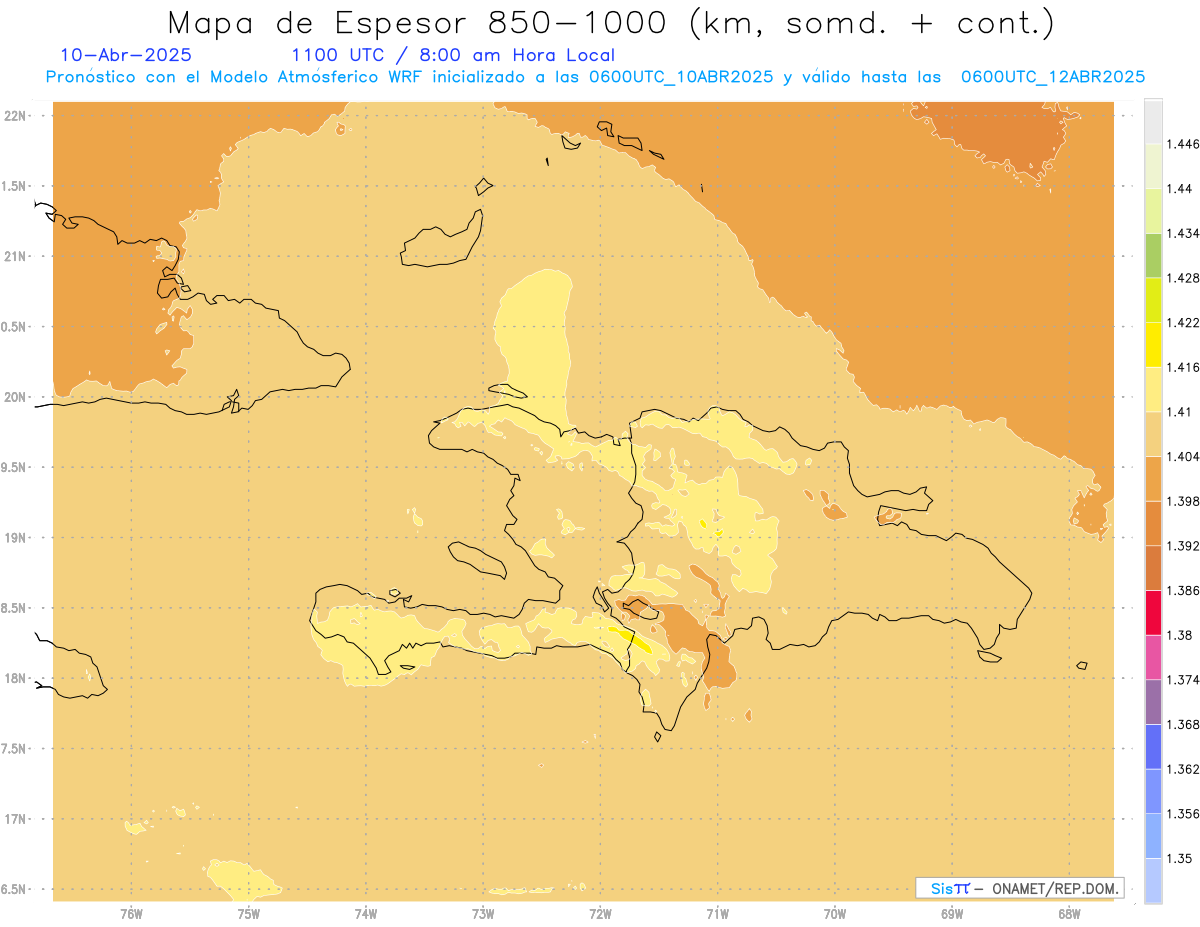Click the time label '1100 UTC / 8:00 am Hora Local'
The image size is (1200, 927).
pyautogui.click(x=453, y=55)
